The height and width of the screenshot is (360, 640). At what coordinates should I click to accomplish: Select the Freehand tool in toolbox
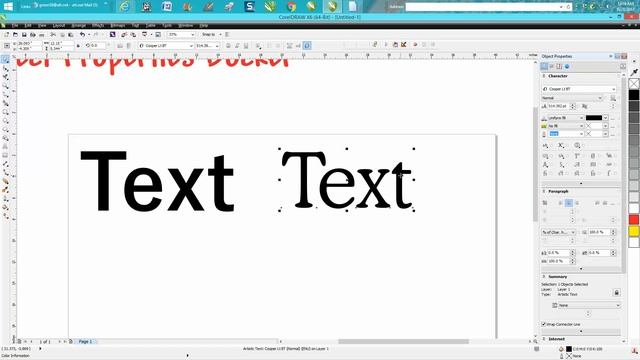[x=5, y=95]
